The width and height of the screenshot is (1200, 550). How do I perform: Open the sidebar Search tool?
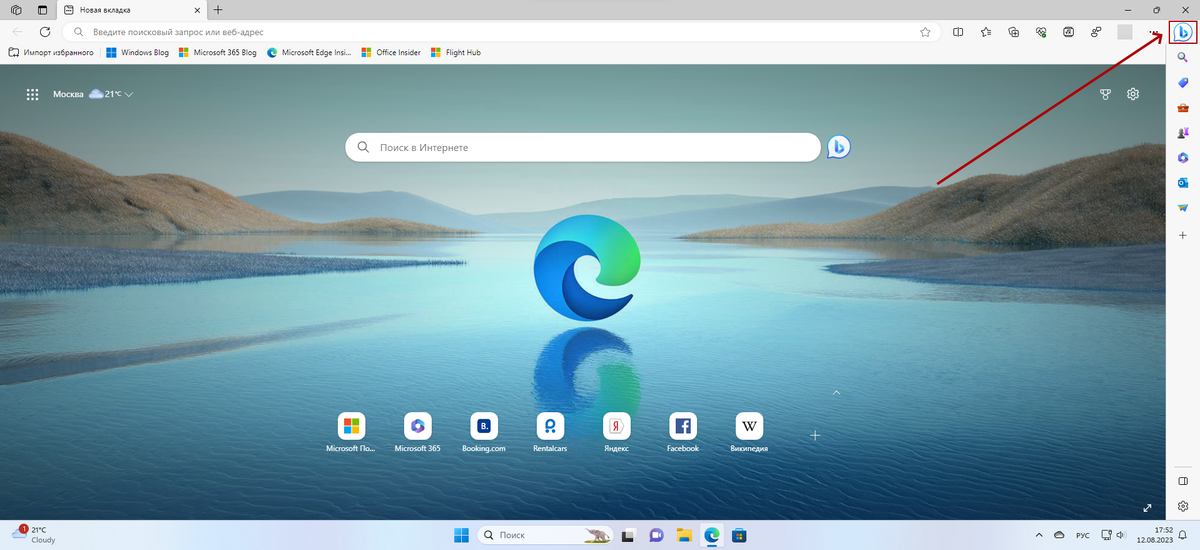pos(1183,58)
